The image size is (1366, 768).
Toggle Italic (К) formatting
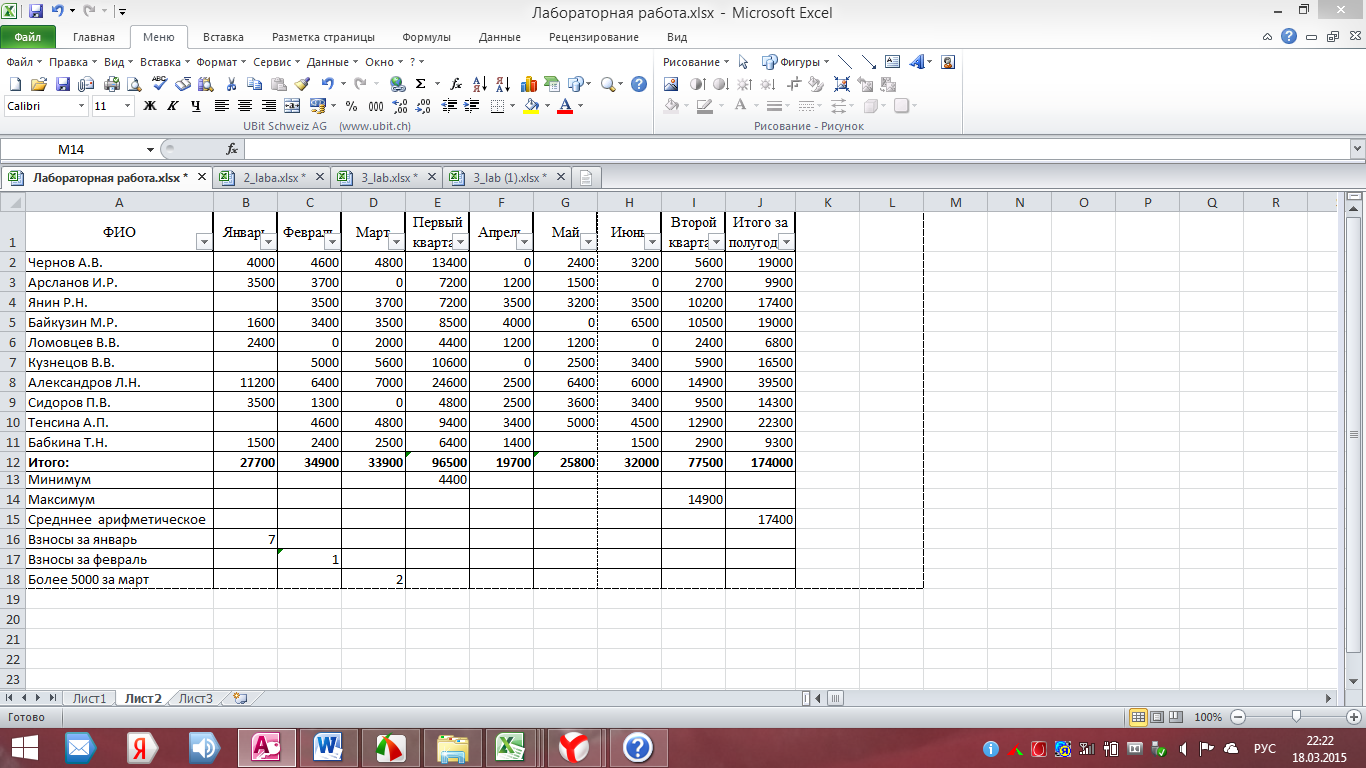point(172,105)
